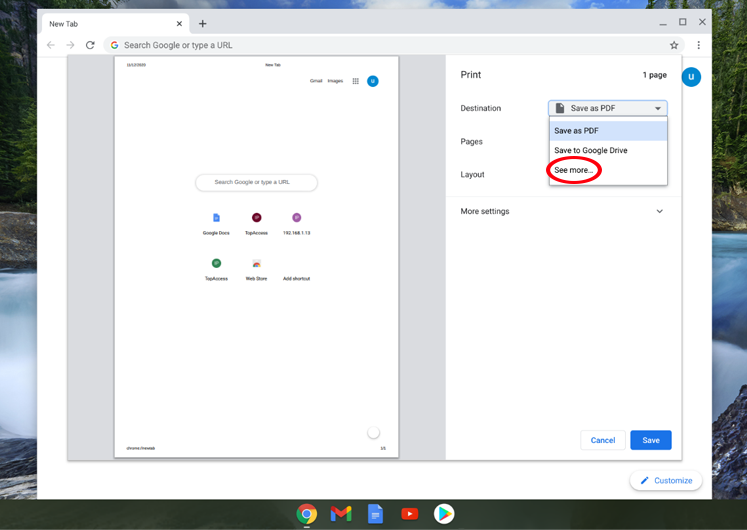Click the Customize button
Viewport: 747px width, 530px height.
click(666, 481)
